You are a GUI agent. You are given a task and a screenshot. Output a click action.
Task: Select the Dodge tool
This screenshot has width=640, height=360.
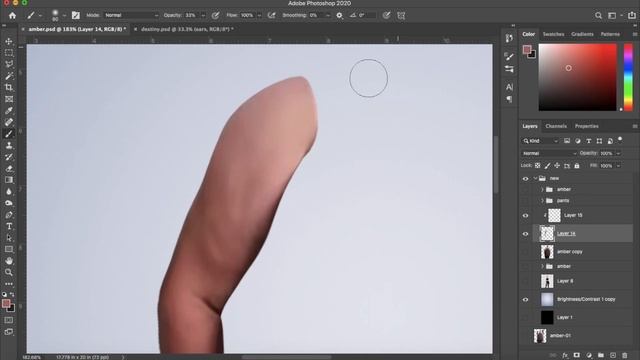point(9,203)
